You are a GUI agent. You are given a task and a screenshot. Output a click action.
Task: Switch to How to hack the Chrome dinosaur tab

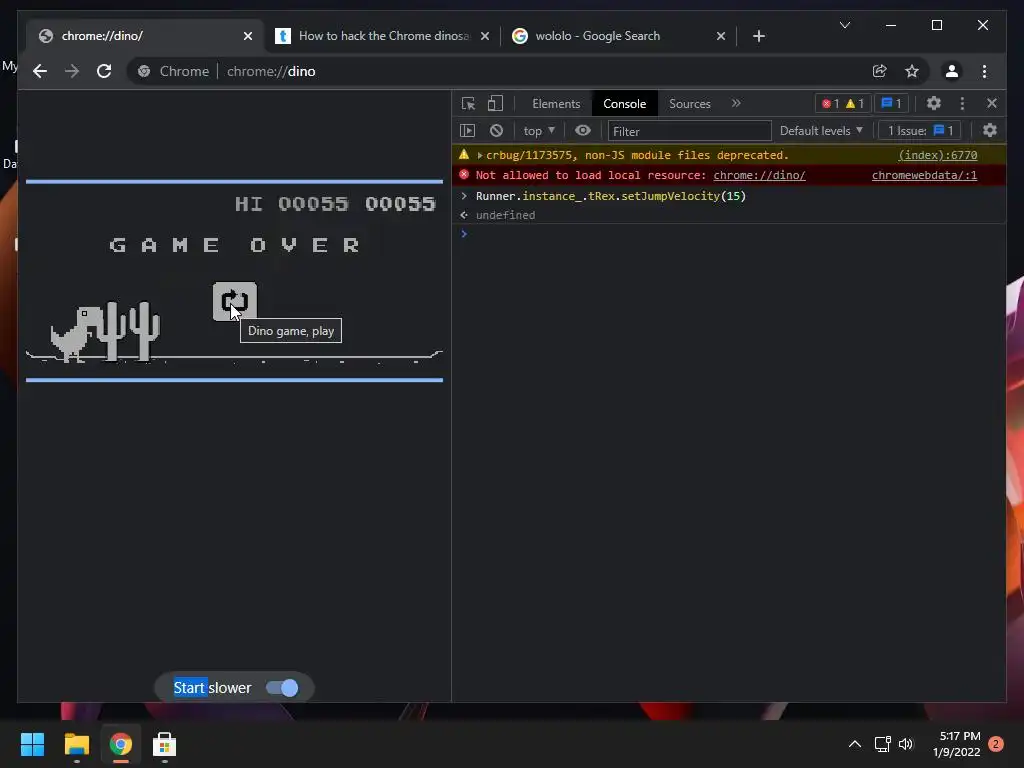point(382,36)
